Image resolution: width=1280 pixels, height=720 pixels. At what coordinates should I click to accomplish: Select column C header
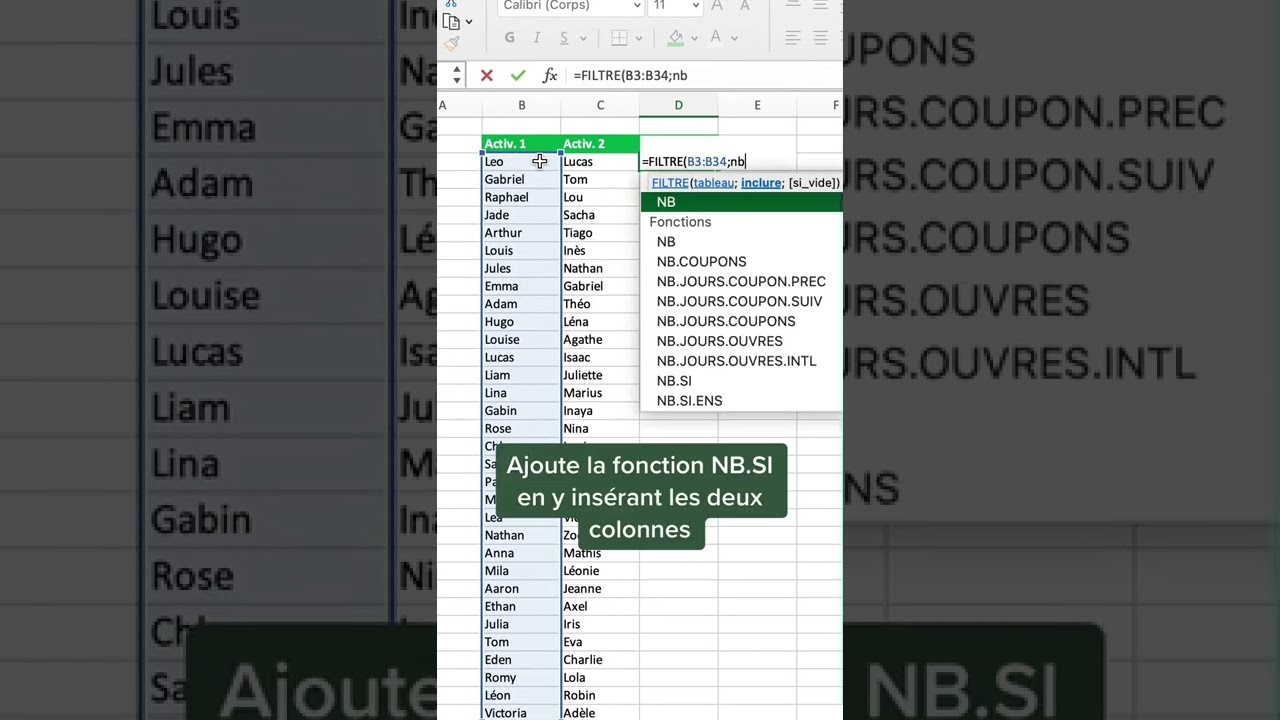pos(600,105)
